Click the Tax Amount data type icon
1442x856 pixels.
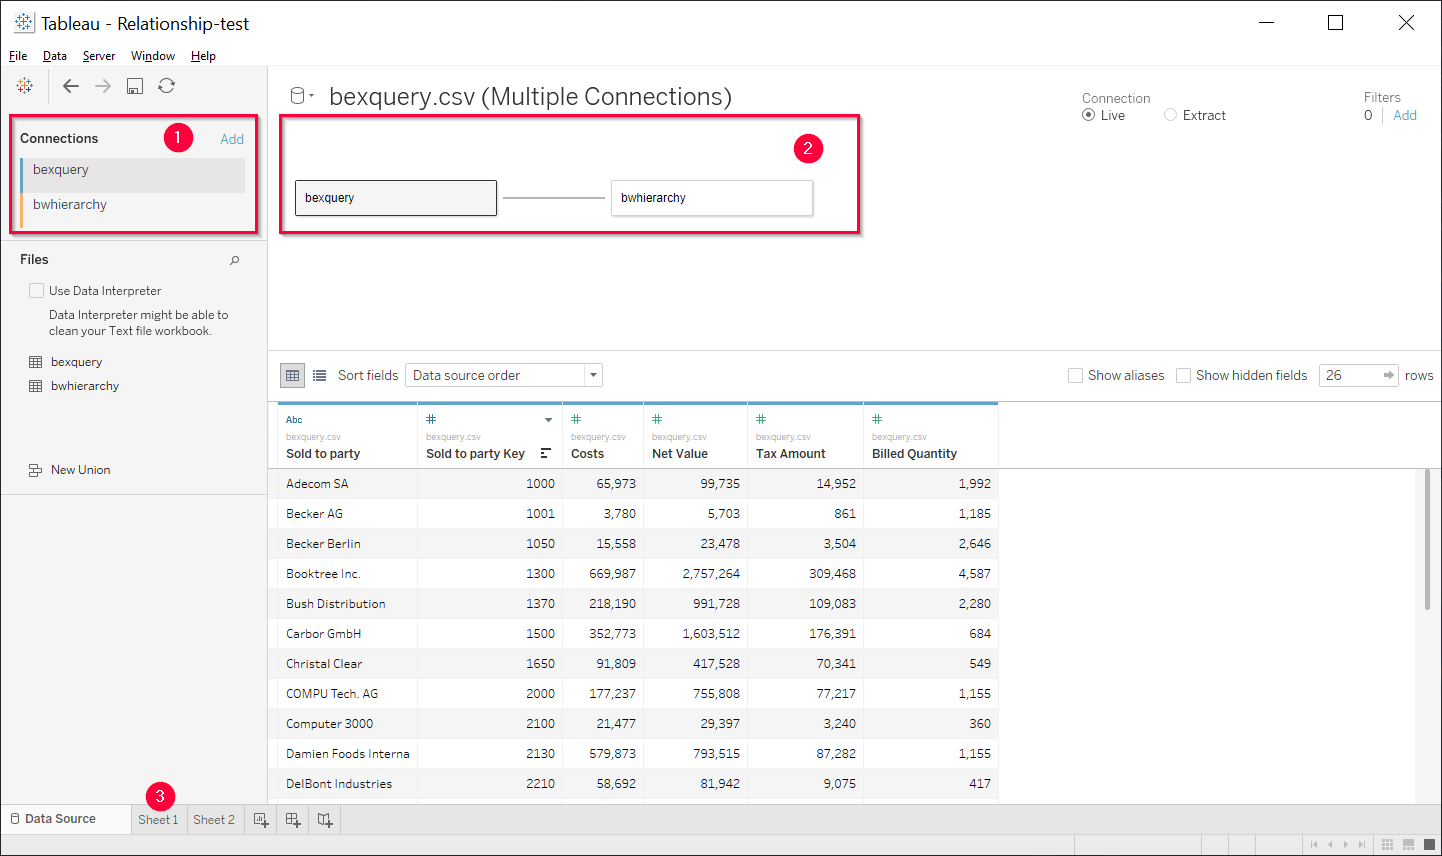click(761, 419)
